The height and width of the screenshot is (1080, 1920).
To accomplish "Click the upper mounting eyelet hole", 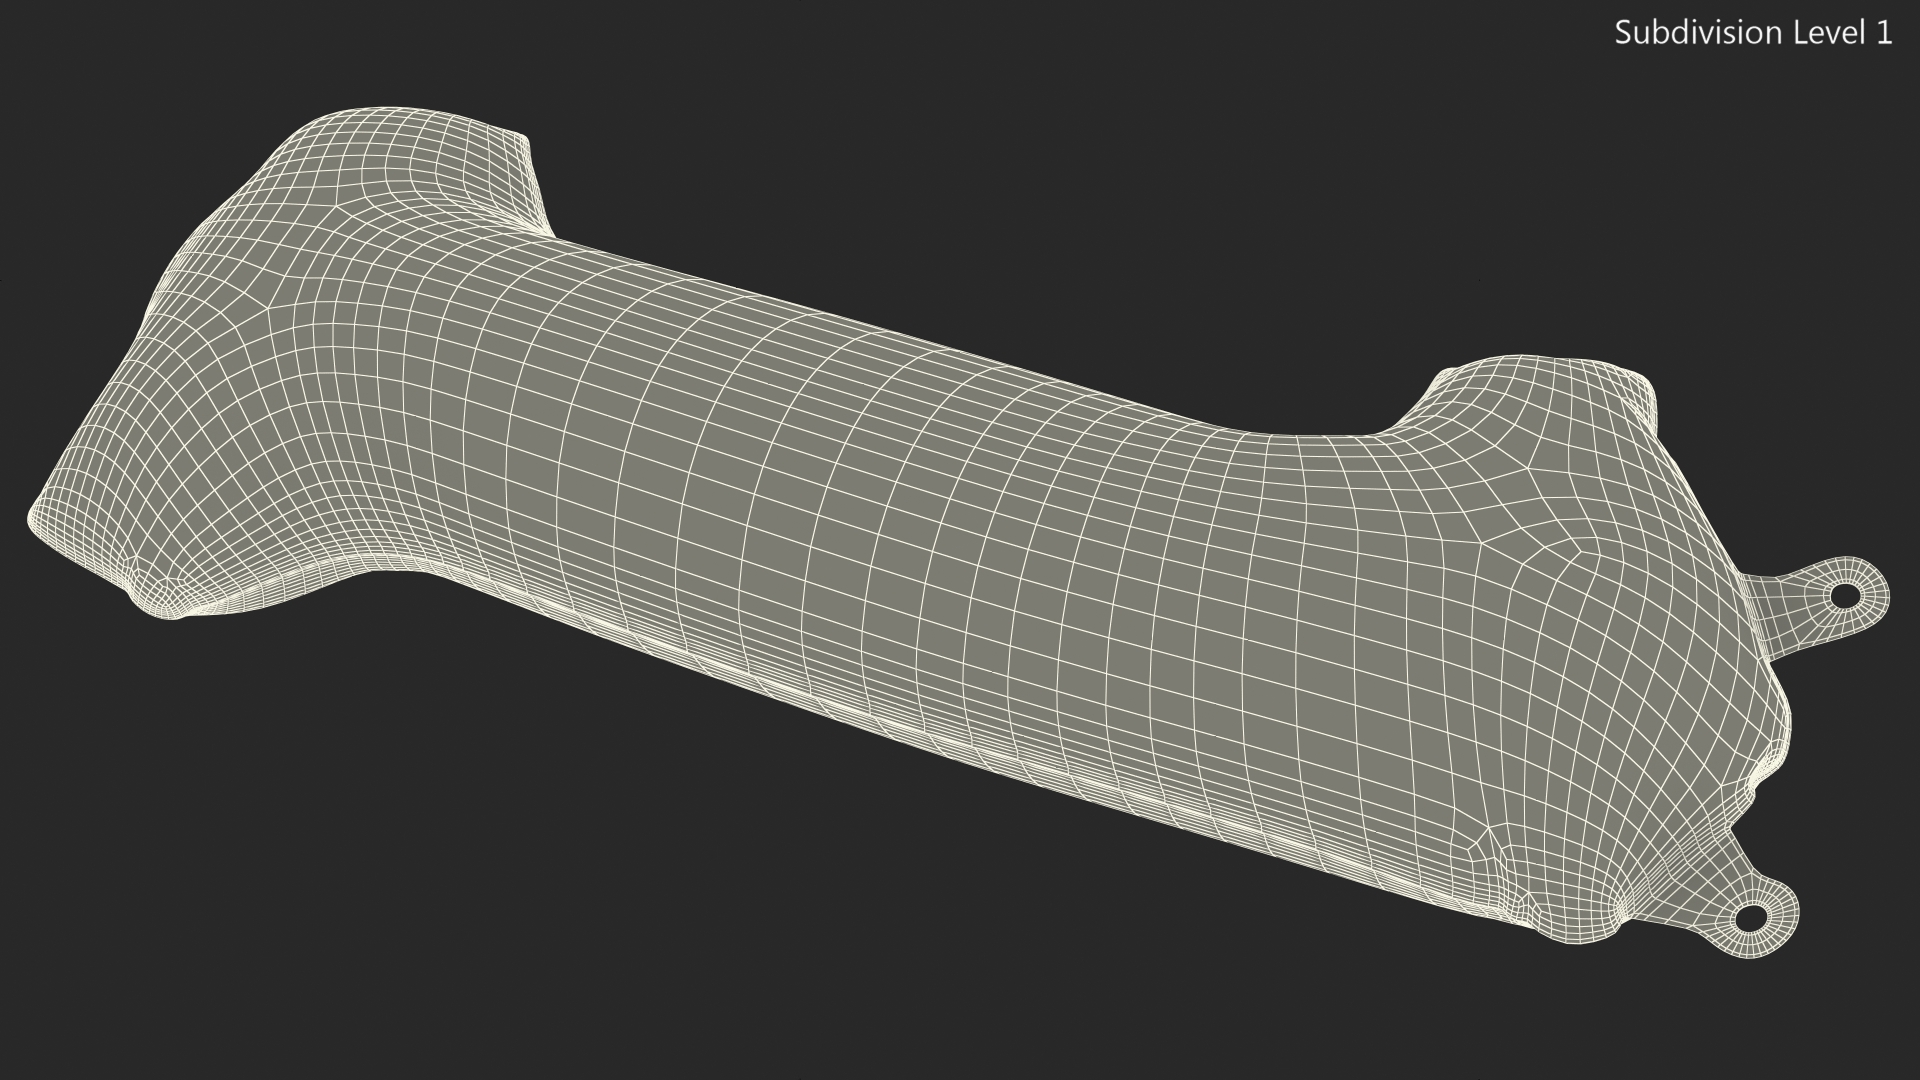I will click(1845, 597).
